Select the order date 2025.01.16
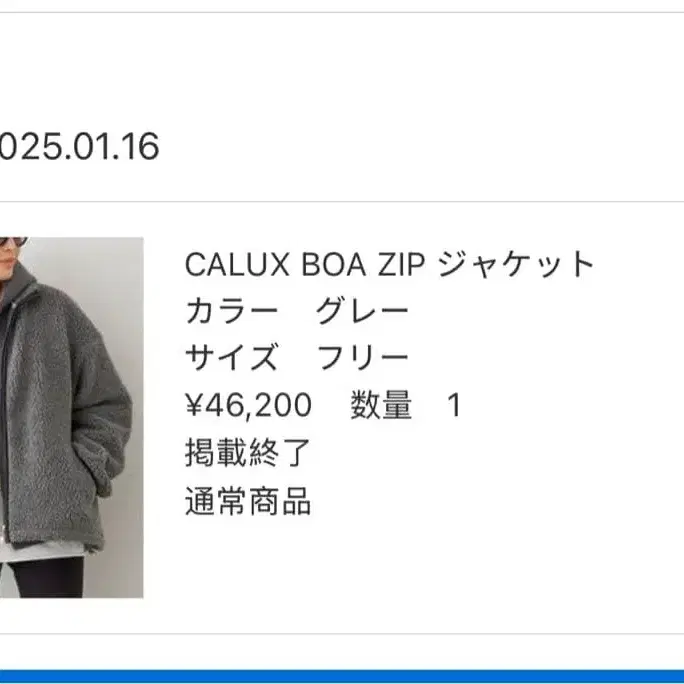Viewport: 684px width, 684px height. coord(79,146)
